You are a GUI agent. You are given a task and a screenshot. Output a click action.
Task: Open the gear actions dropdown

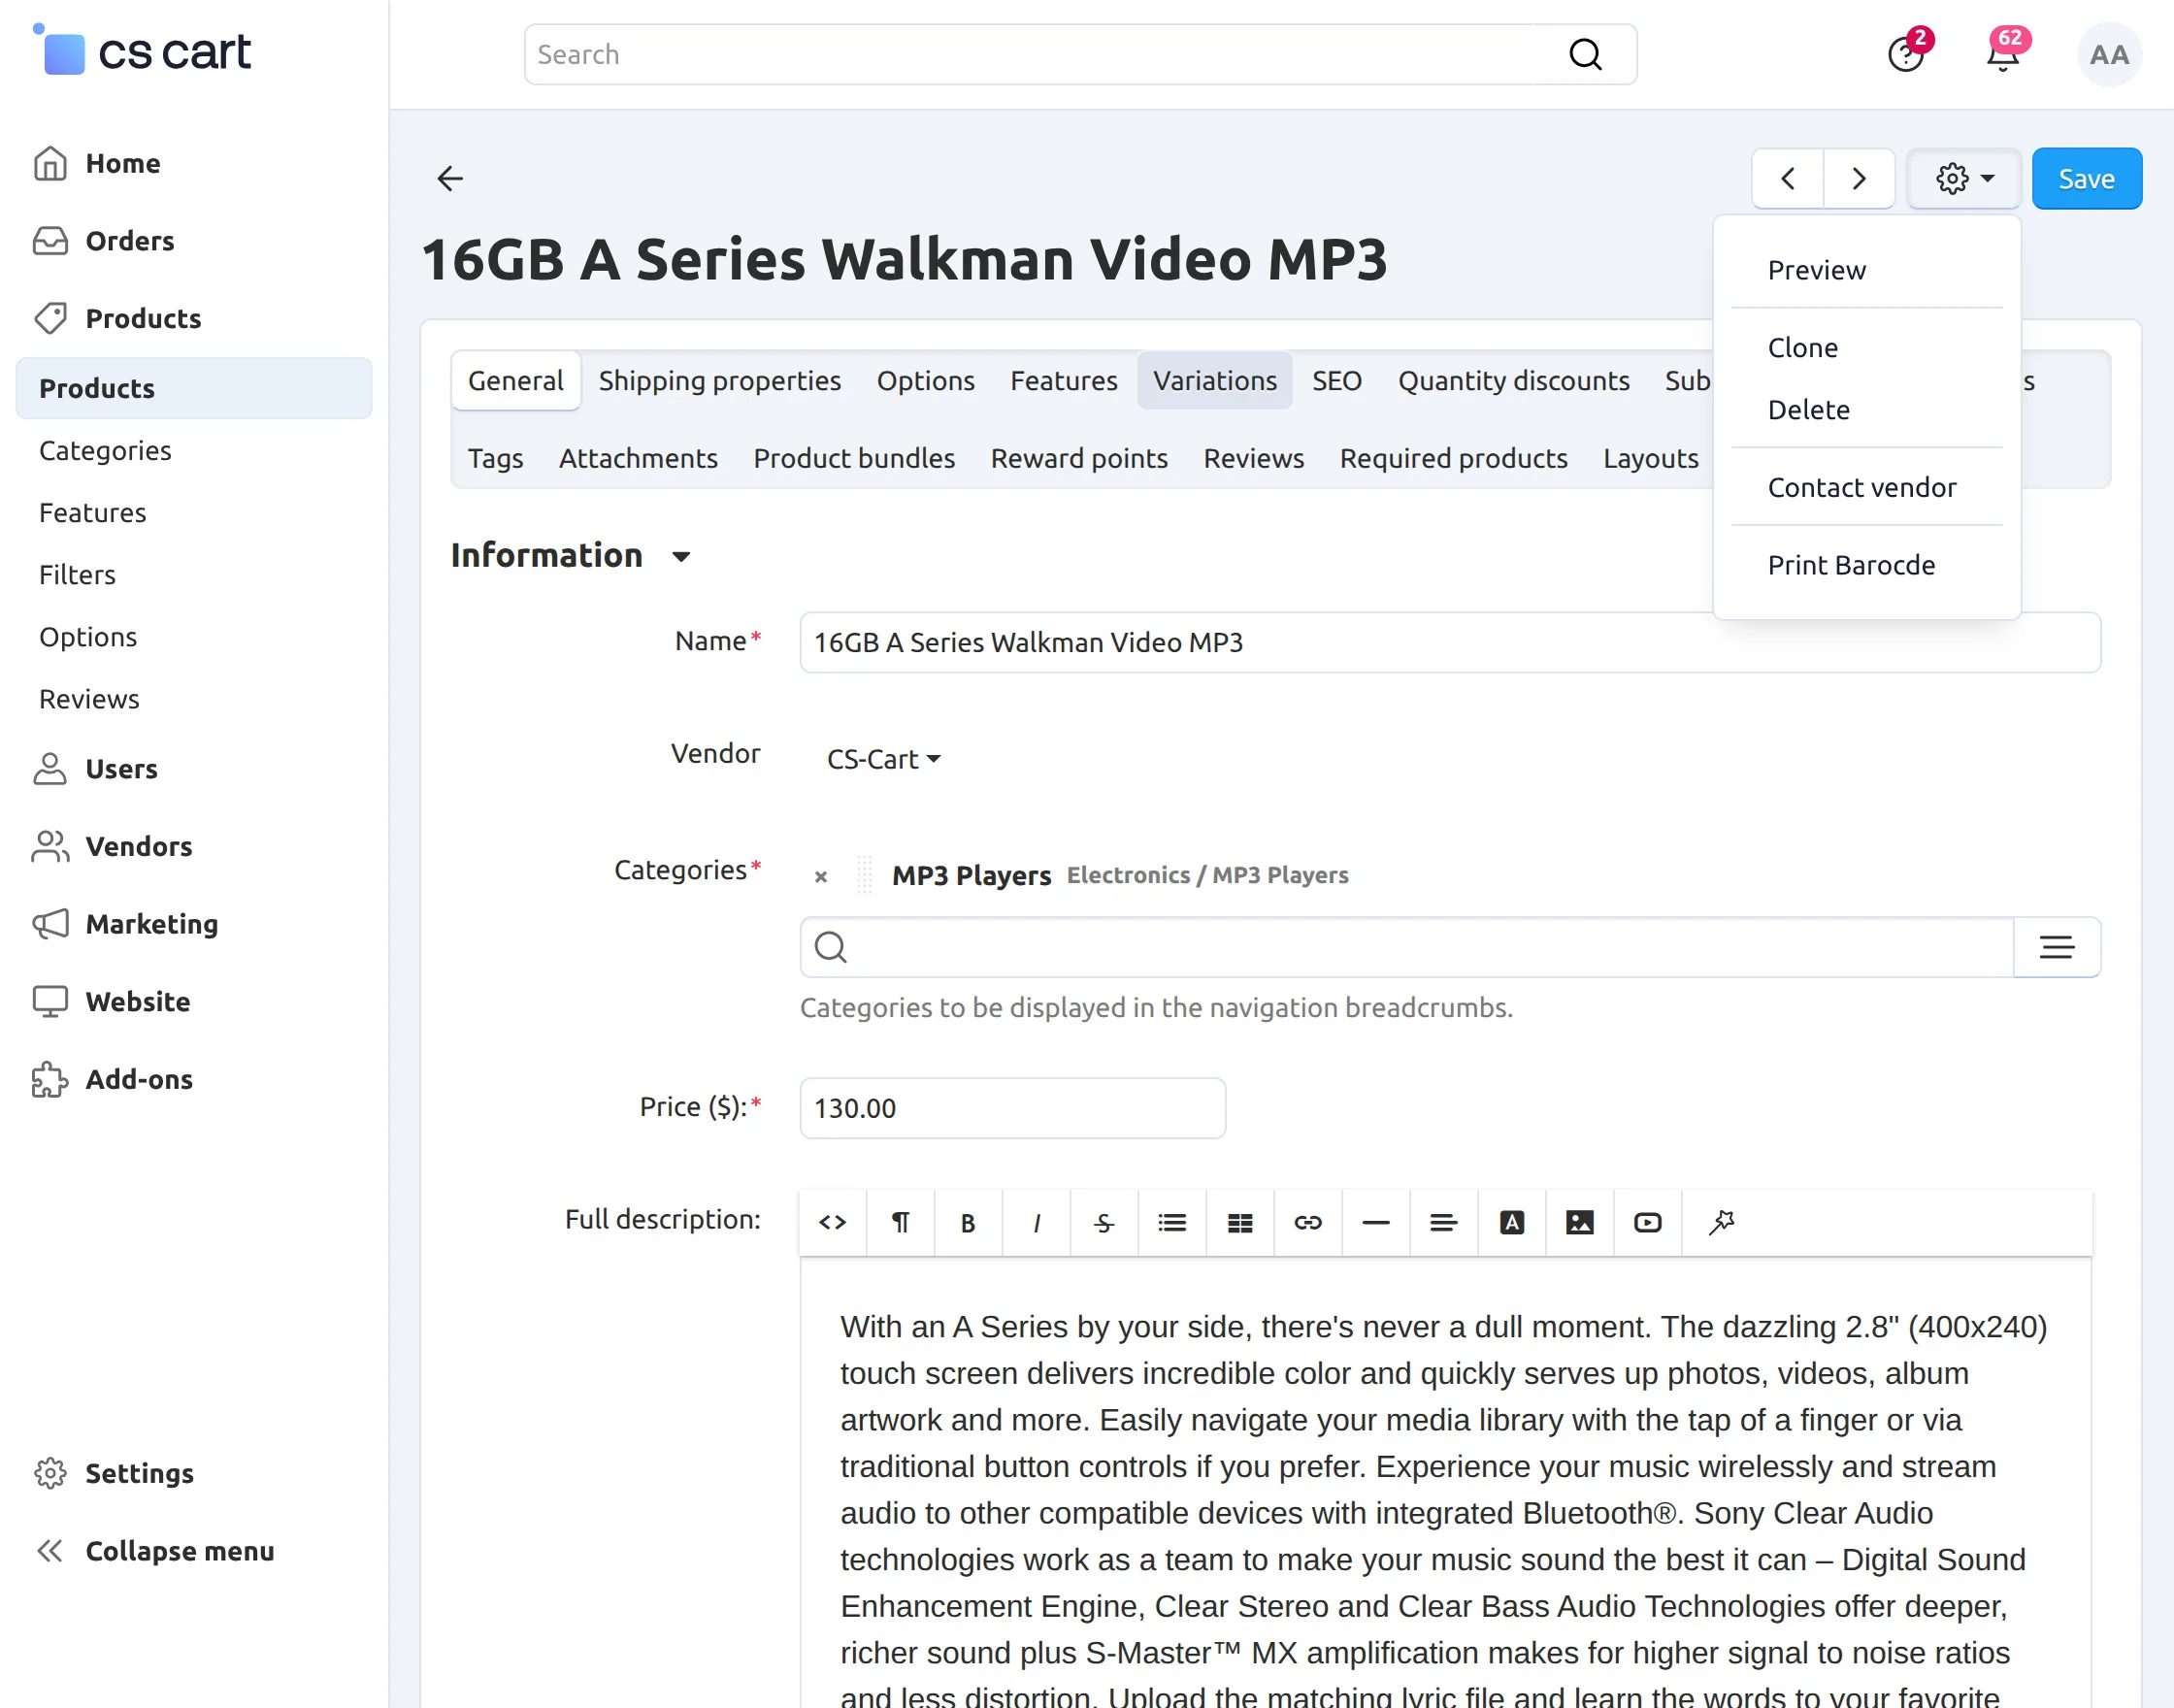pos(1963,179)
